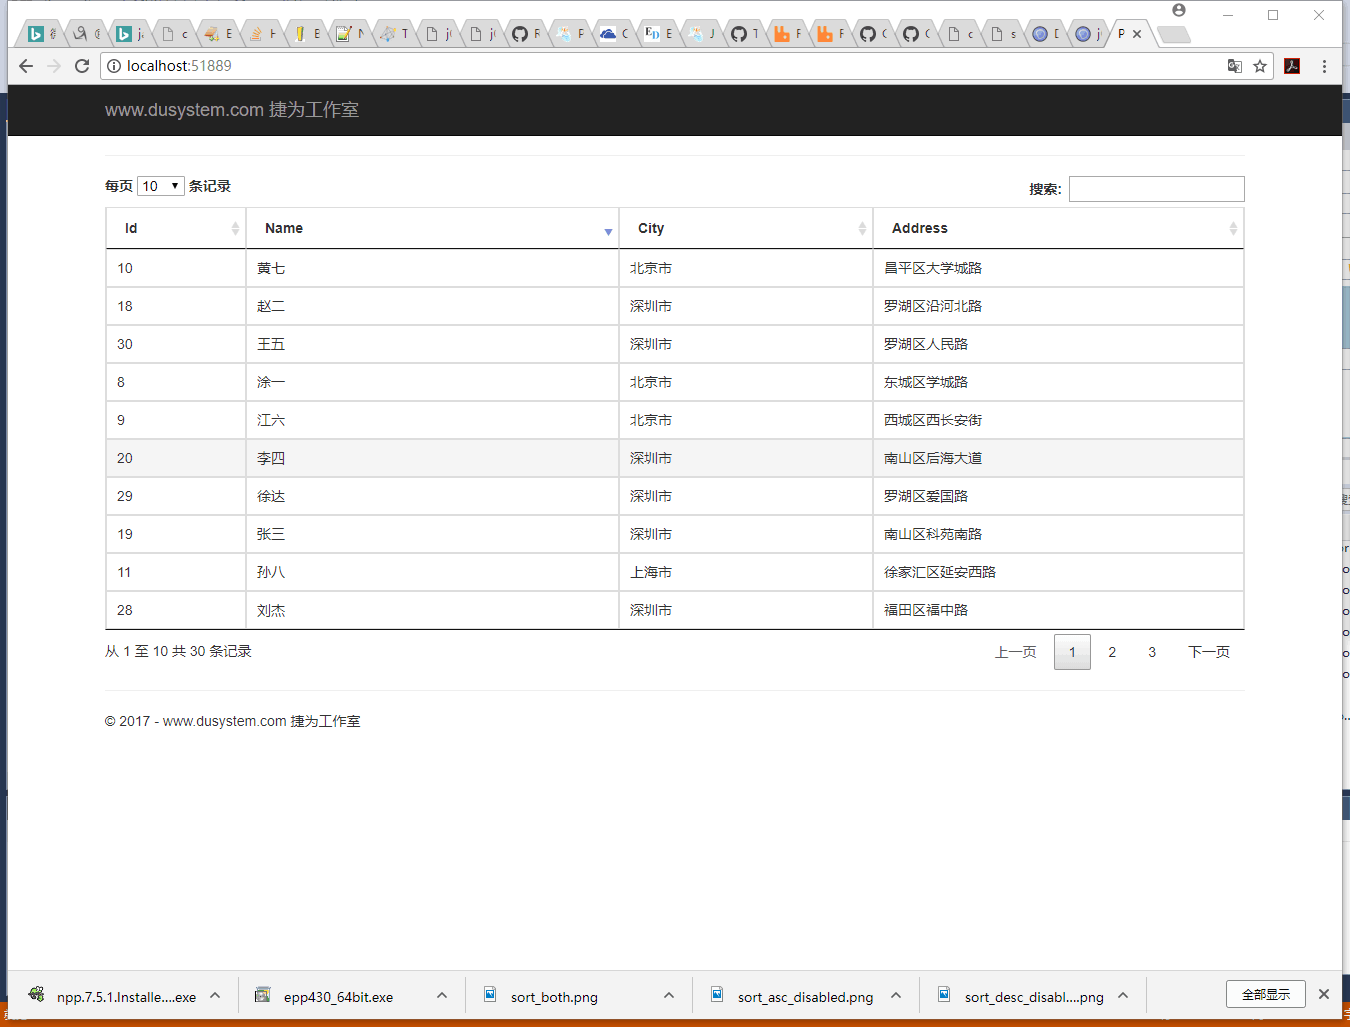This screenshot has width=1350, height=1027.
Task: Expand options for epp430_64bit.exe download
Action: pyautogui.click(x=442, y=996)
